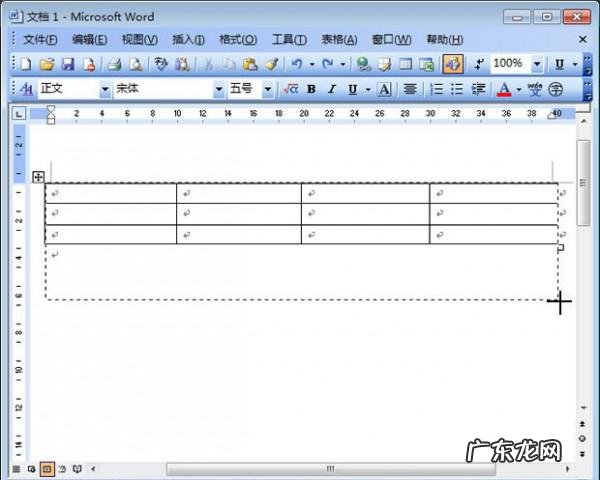The height and width of the screenshot is (480, 600).
Task: Open the 工具(T) menu
Action: click(x=289, y=39)
